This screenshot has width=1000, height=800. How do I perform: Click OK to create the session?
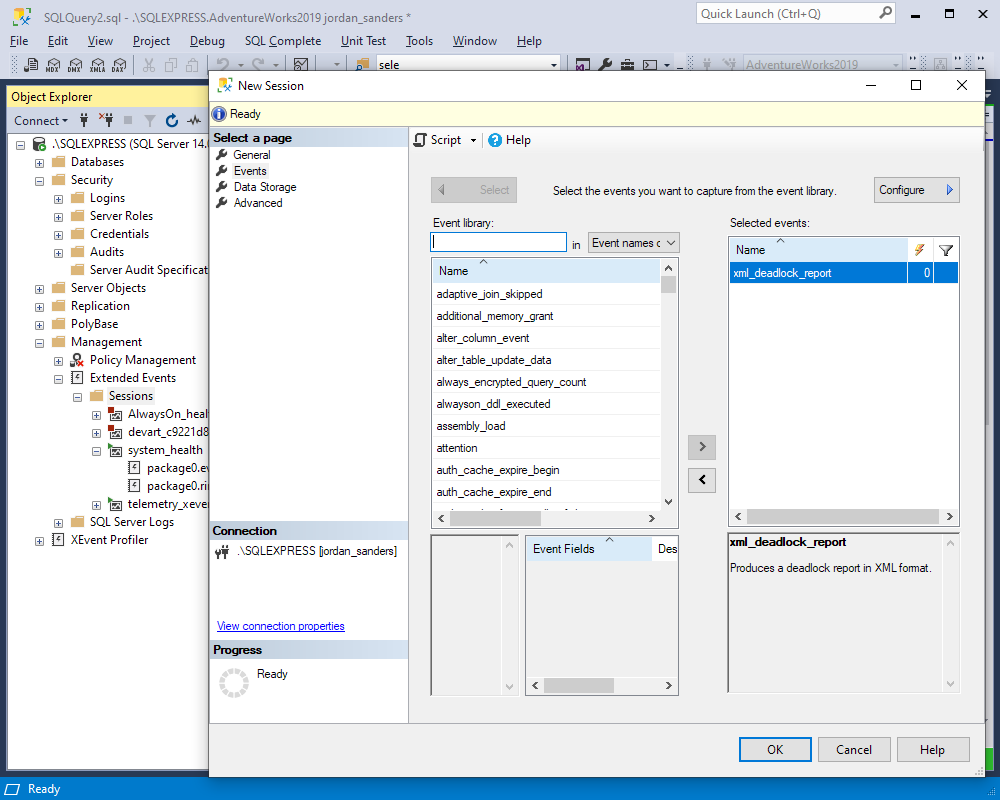(775, 750)
